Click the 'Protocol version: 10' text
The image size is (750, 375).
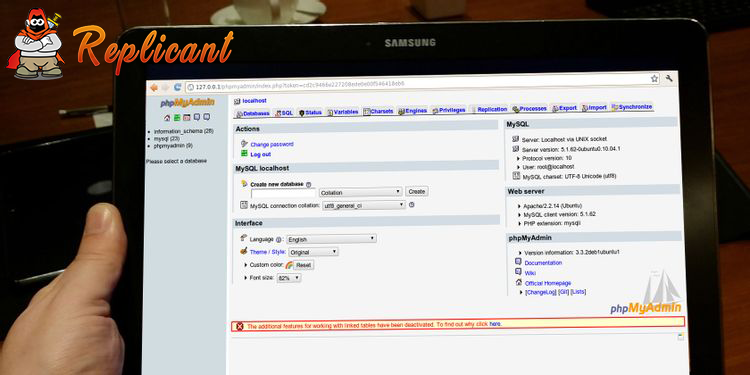pyautogui.click(x=547, y=158)
